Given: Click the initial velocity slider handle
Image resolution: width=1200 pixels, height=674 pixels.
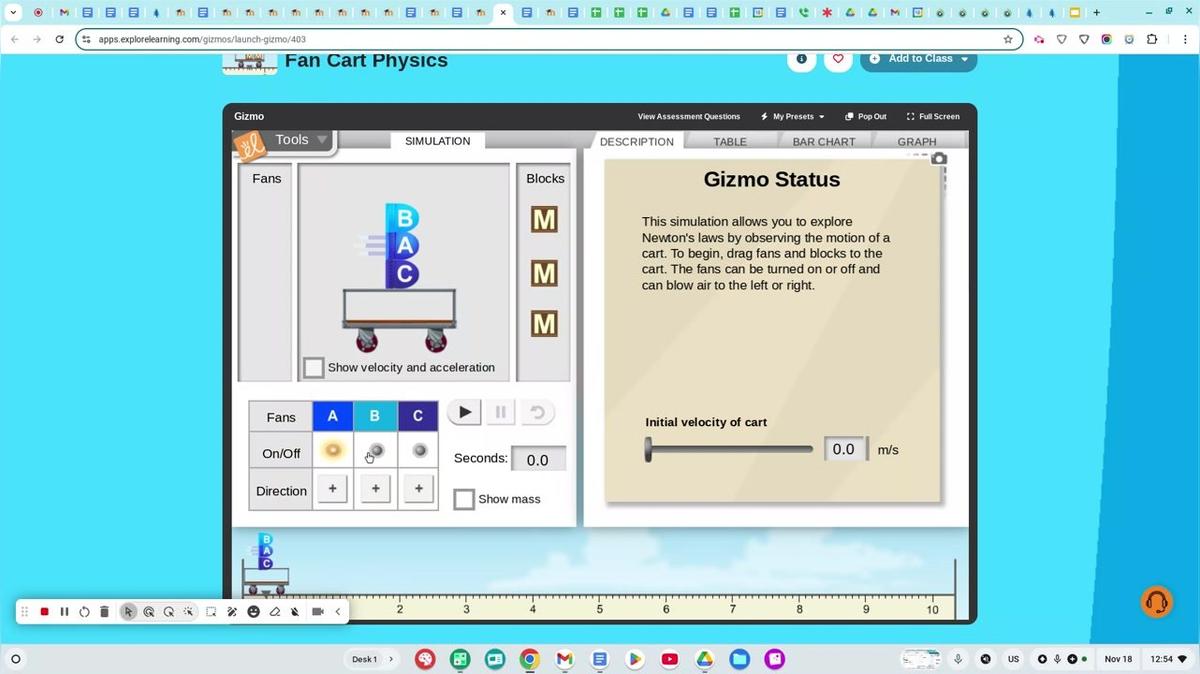Looking at the screenshot, I should 648,450.
